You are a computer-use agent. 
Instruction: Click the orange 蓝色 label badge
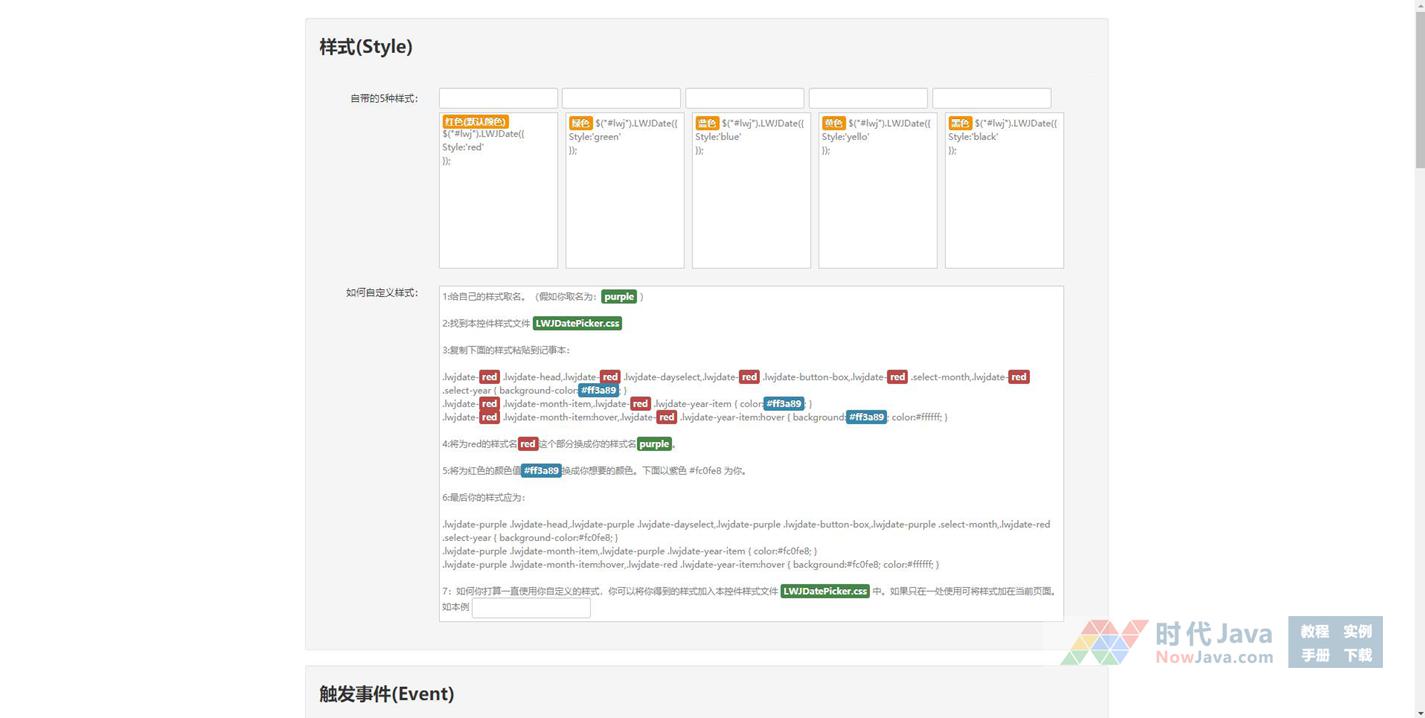tap(706, 123)
